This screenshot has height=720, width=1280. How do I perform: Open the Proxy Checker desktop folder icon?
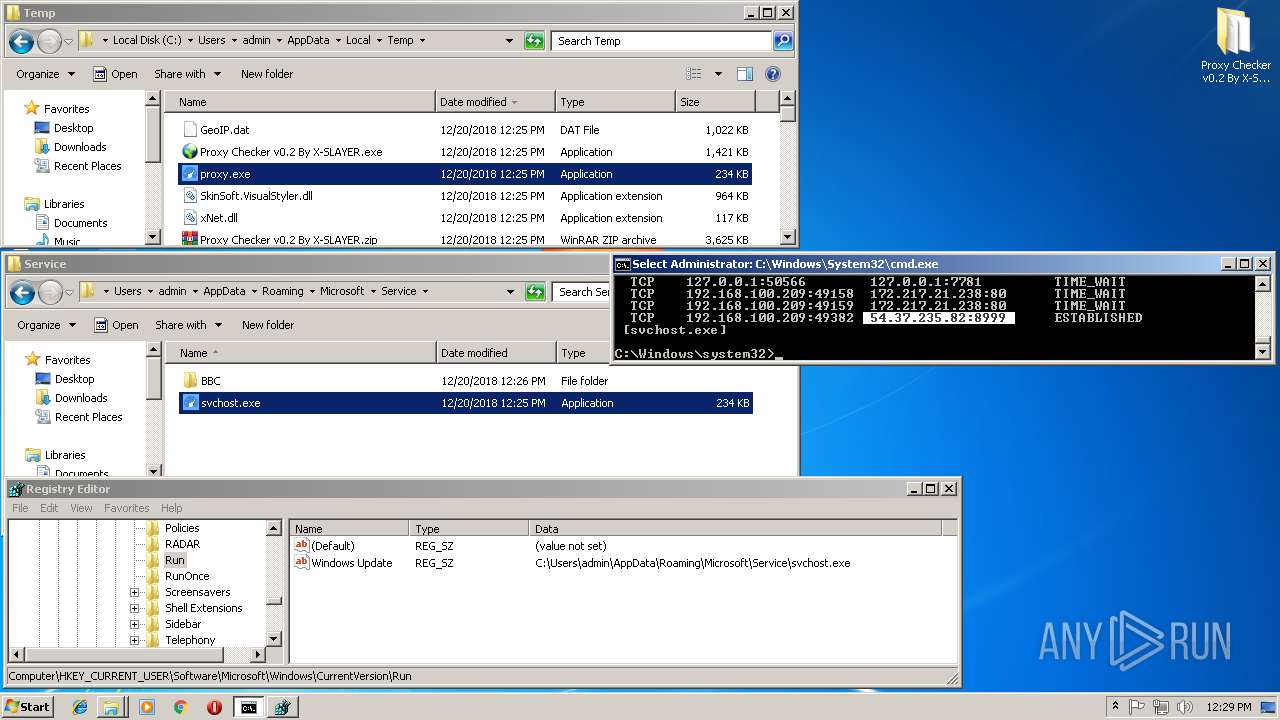coord(1236,45)
